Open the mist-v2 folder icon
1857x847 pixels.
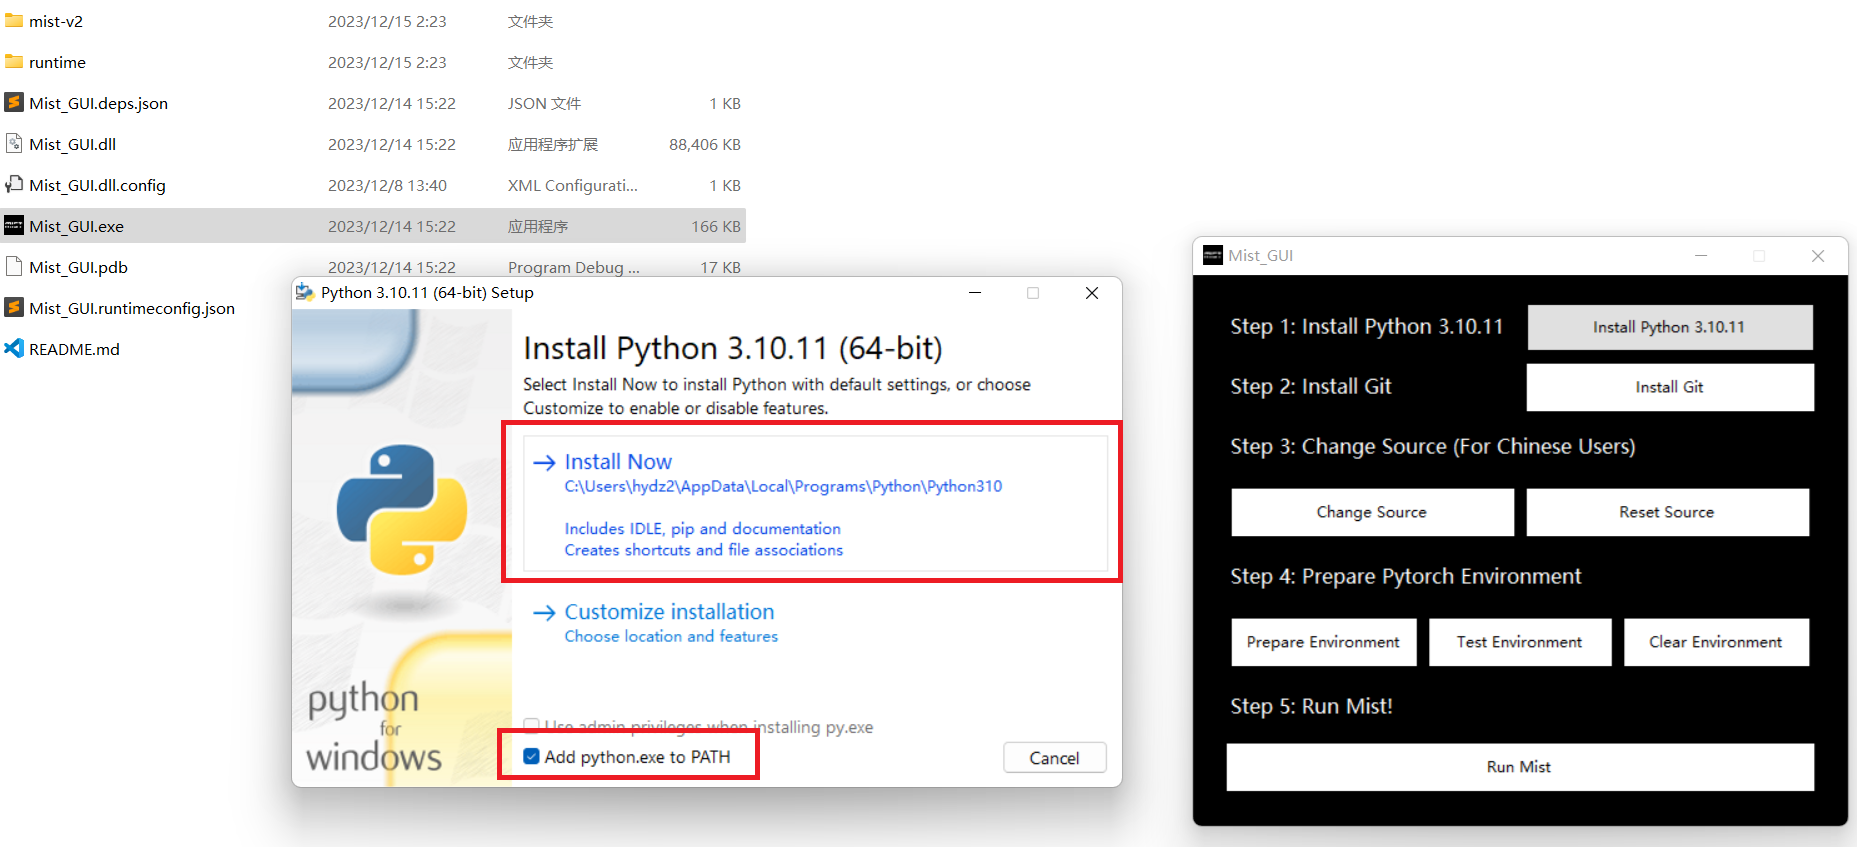click(14, 21)
